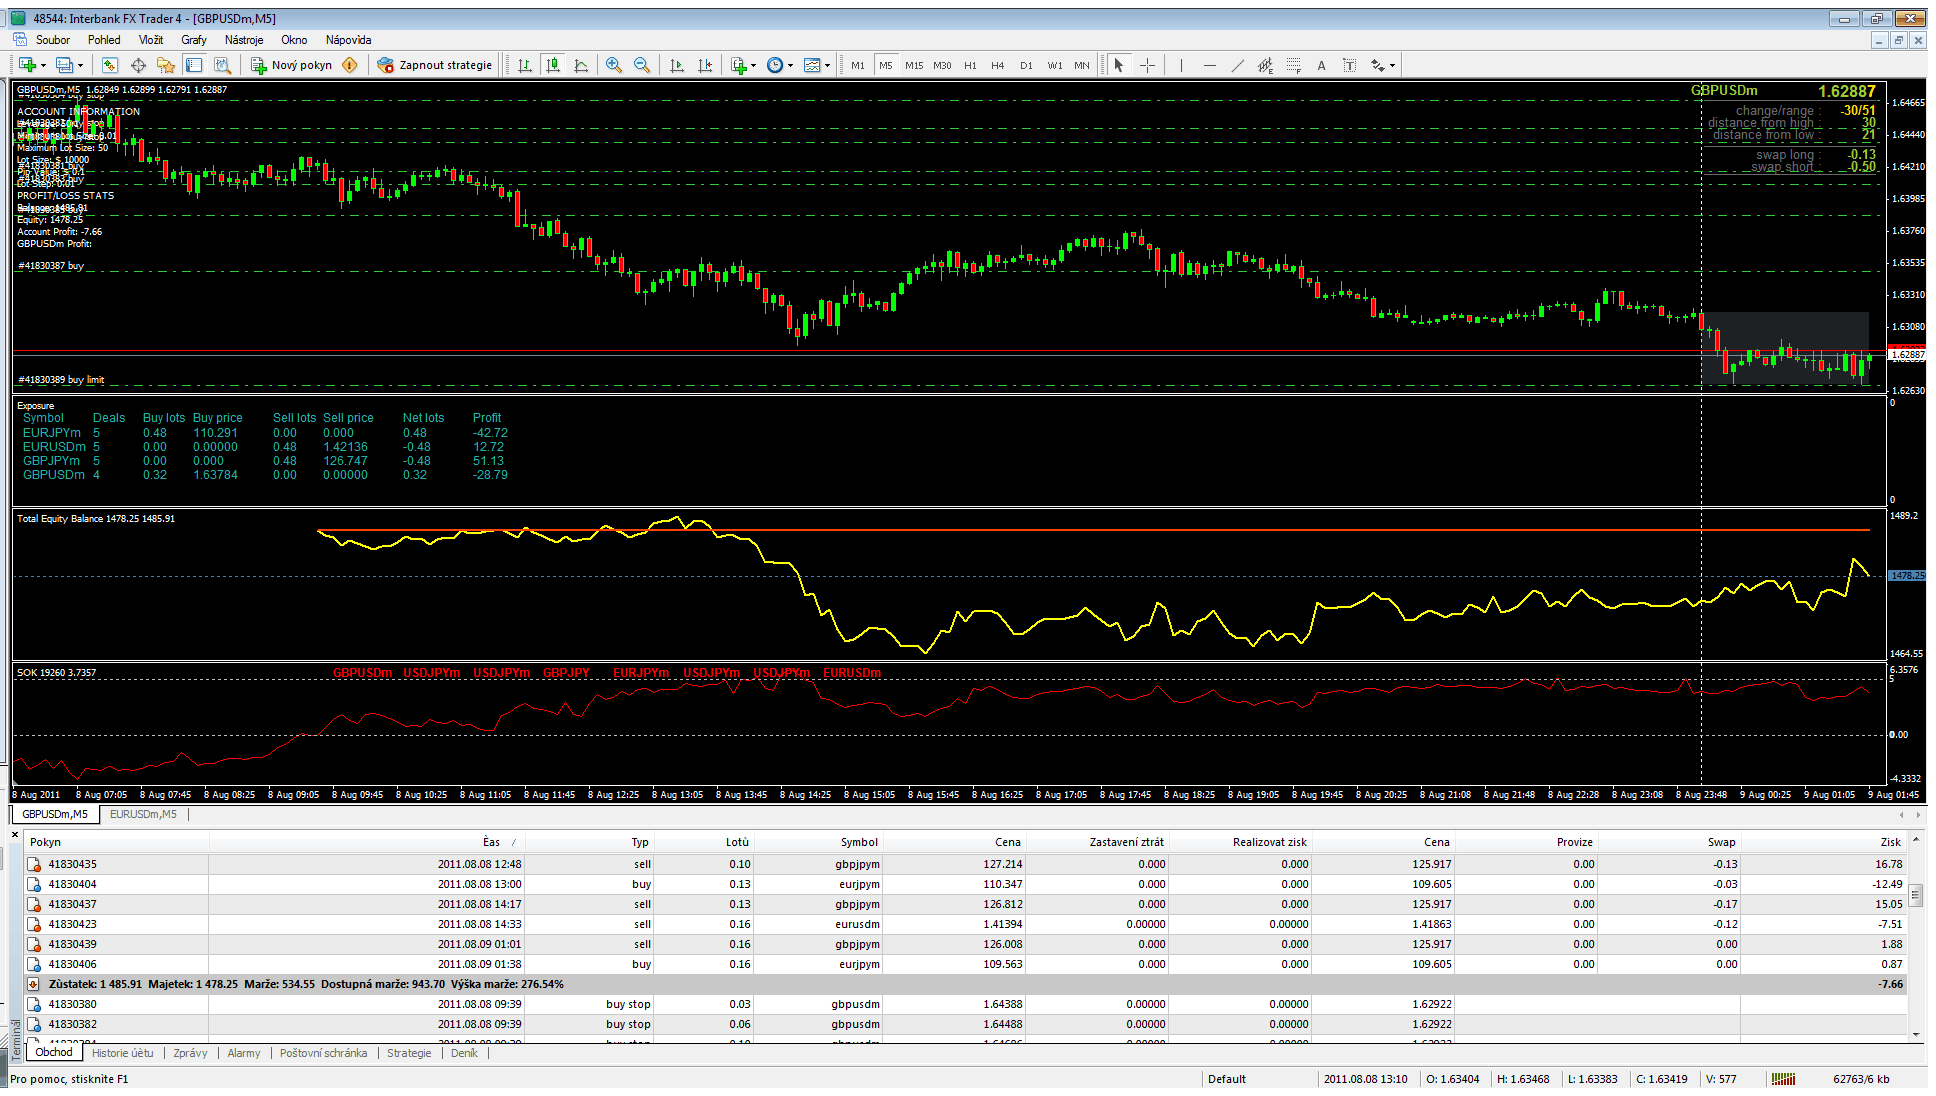Open the EURUSDm,M5 chart tab
This screenshot has width=1936, height=1096.
(143, 814)
